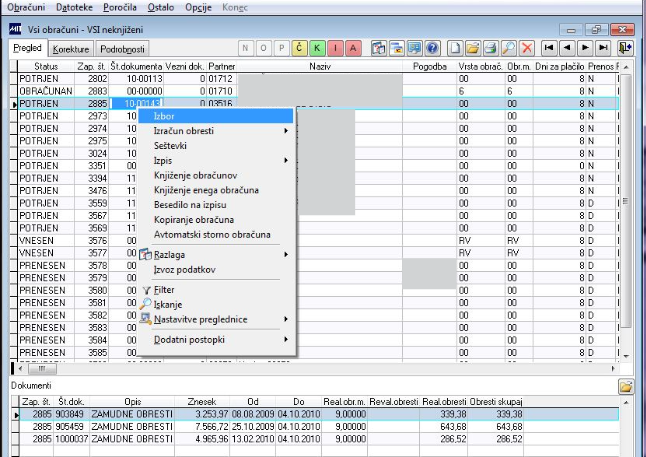Go to last record arrow button
646x457 pixels.
pyautogui.click(x=603, y=48)
